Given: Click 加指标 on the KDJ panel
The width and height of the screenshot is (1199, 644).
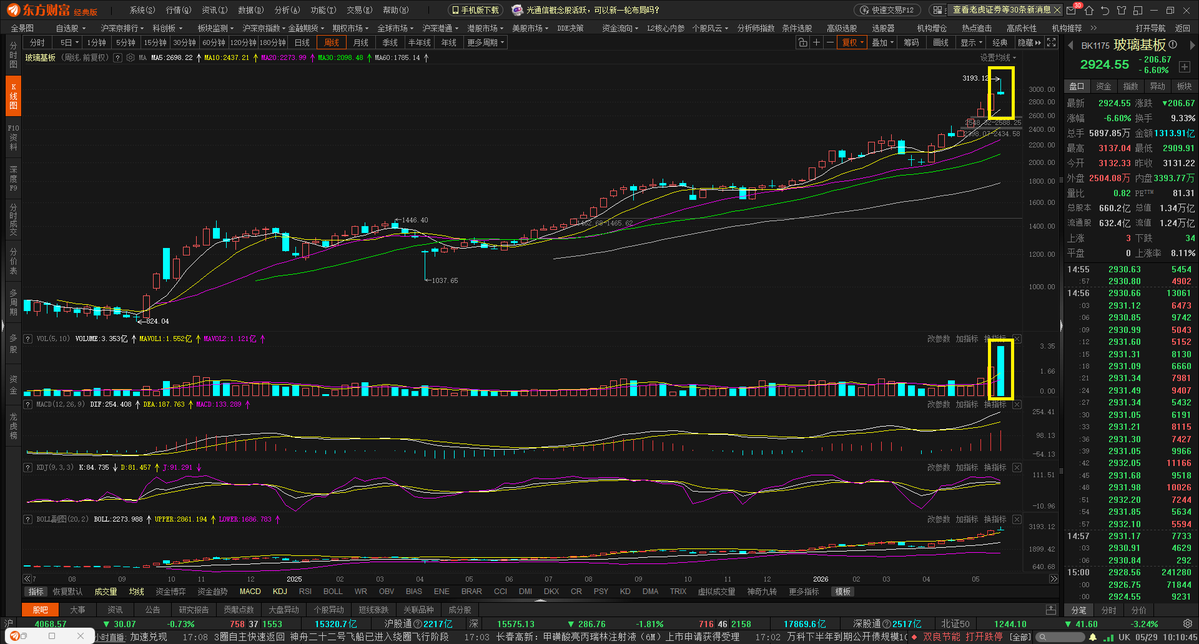Looking at the screenshot, I should (967, 467).
